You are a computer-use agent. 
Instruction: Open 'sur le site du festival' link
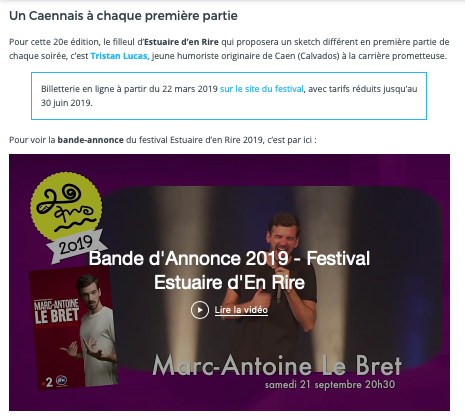tap(262, 89)
